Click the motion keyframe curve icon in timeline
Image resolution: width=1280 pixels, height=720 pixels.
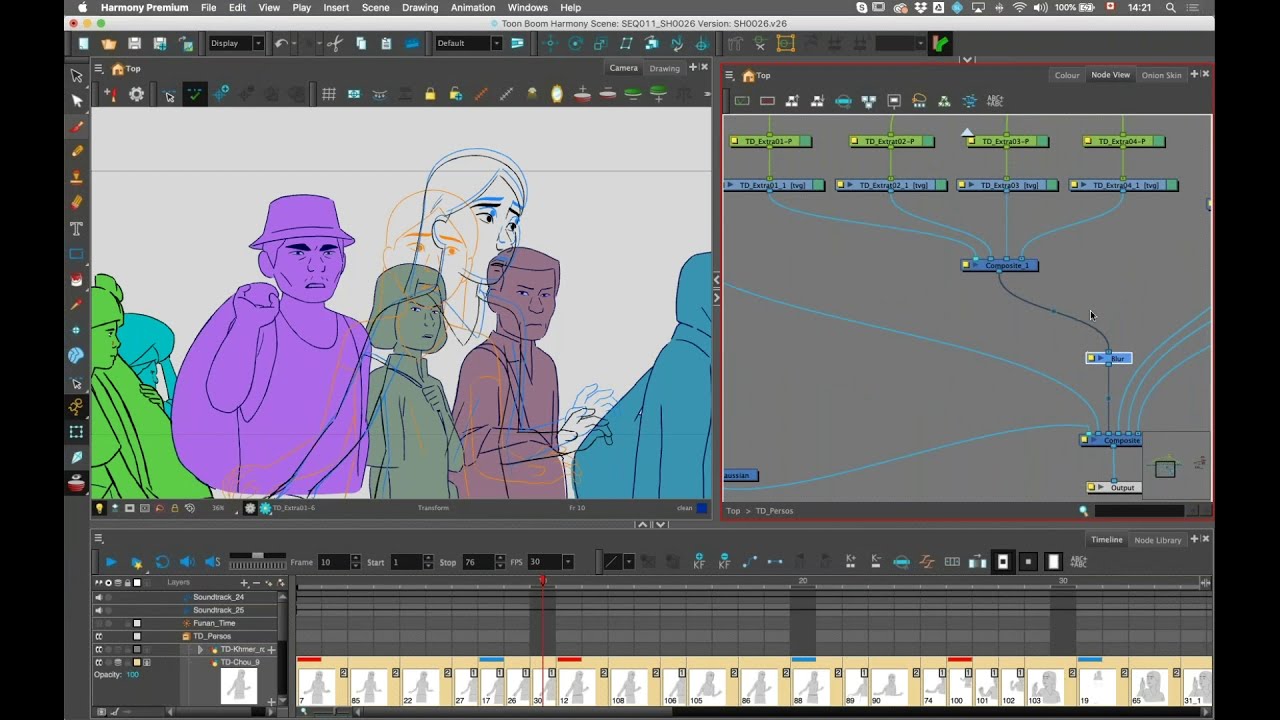pos(749,562)
